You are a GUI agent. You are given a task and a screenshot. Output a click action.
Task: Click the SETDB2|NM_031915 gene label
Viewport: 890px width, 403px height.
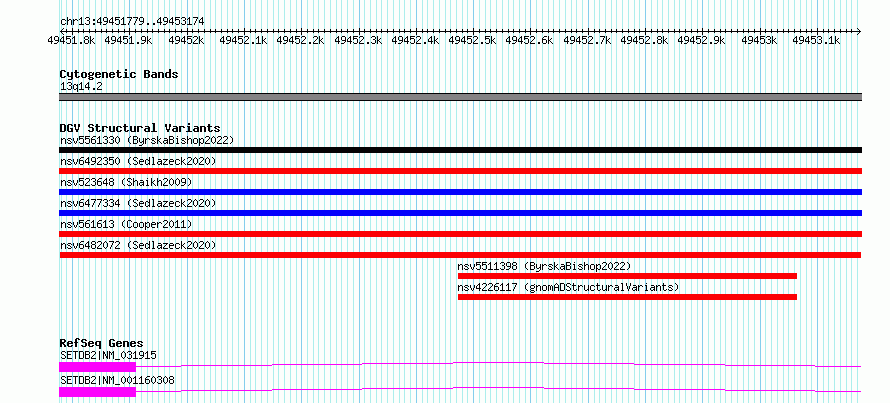click(108, 355)
